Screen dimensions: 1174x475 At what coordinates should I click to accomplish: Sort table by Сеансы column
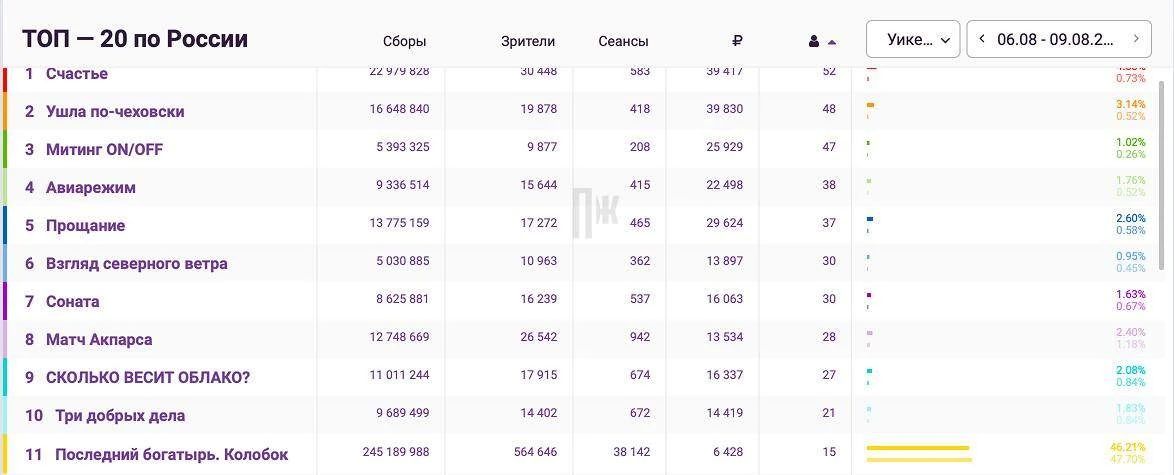click(x=623, y=41)
